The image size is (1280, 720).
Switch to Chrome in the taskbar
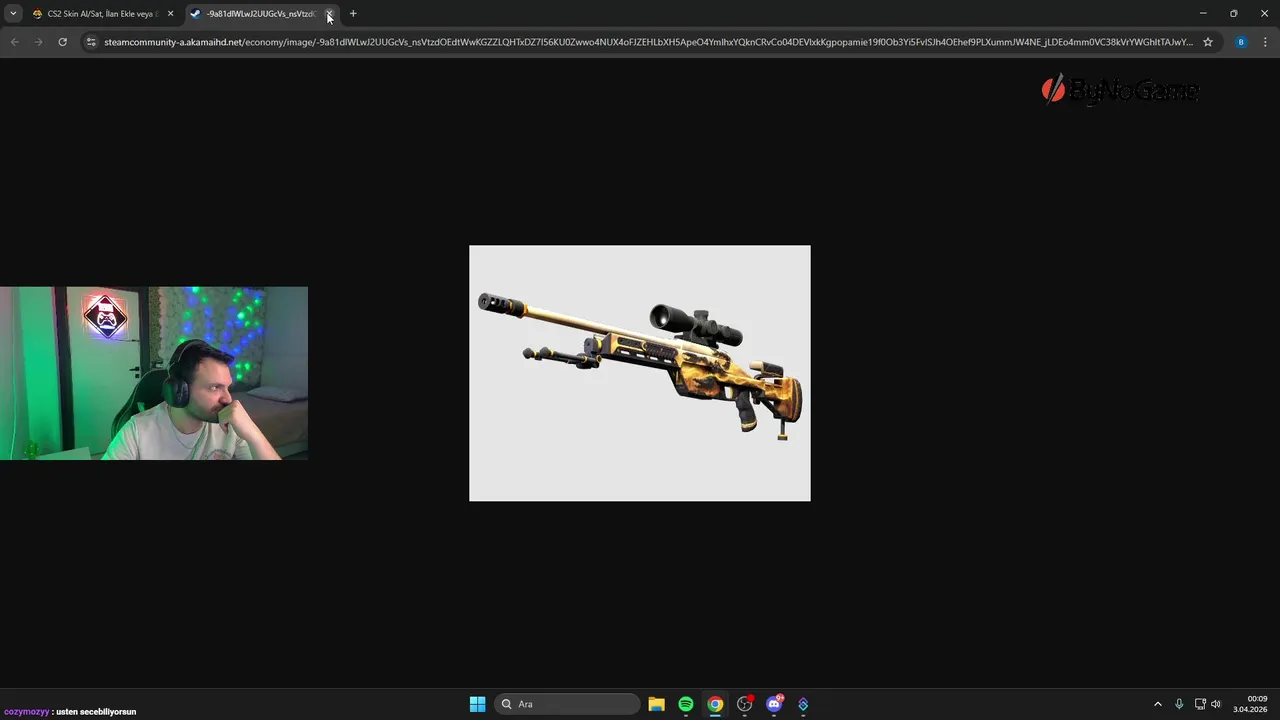click(x=715, y=704)
